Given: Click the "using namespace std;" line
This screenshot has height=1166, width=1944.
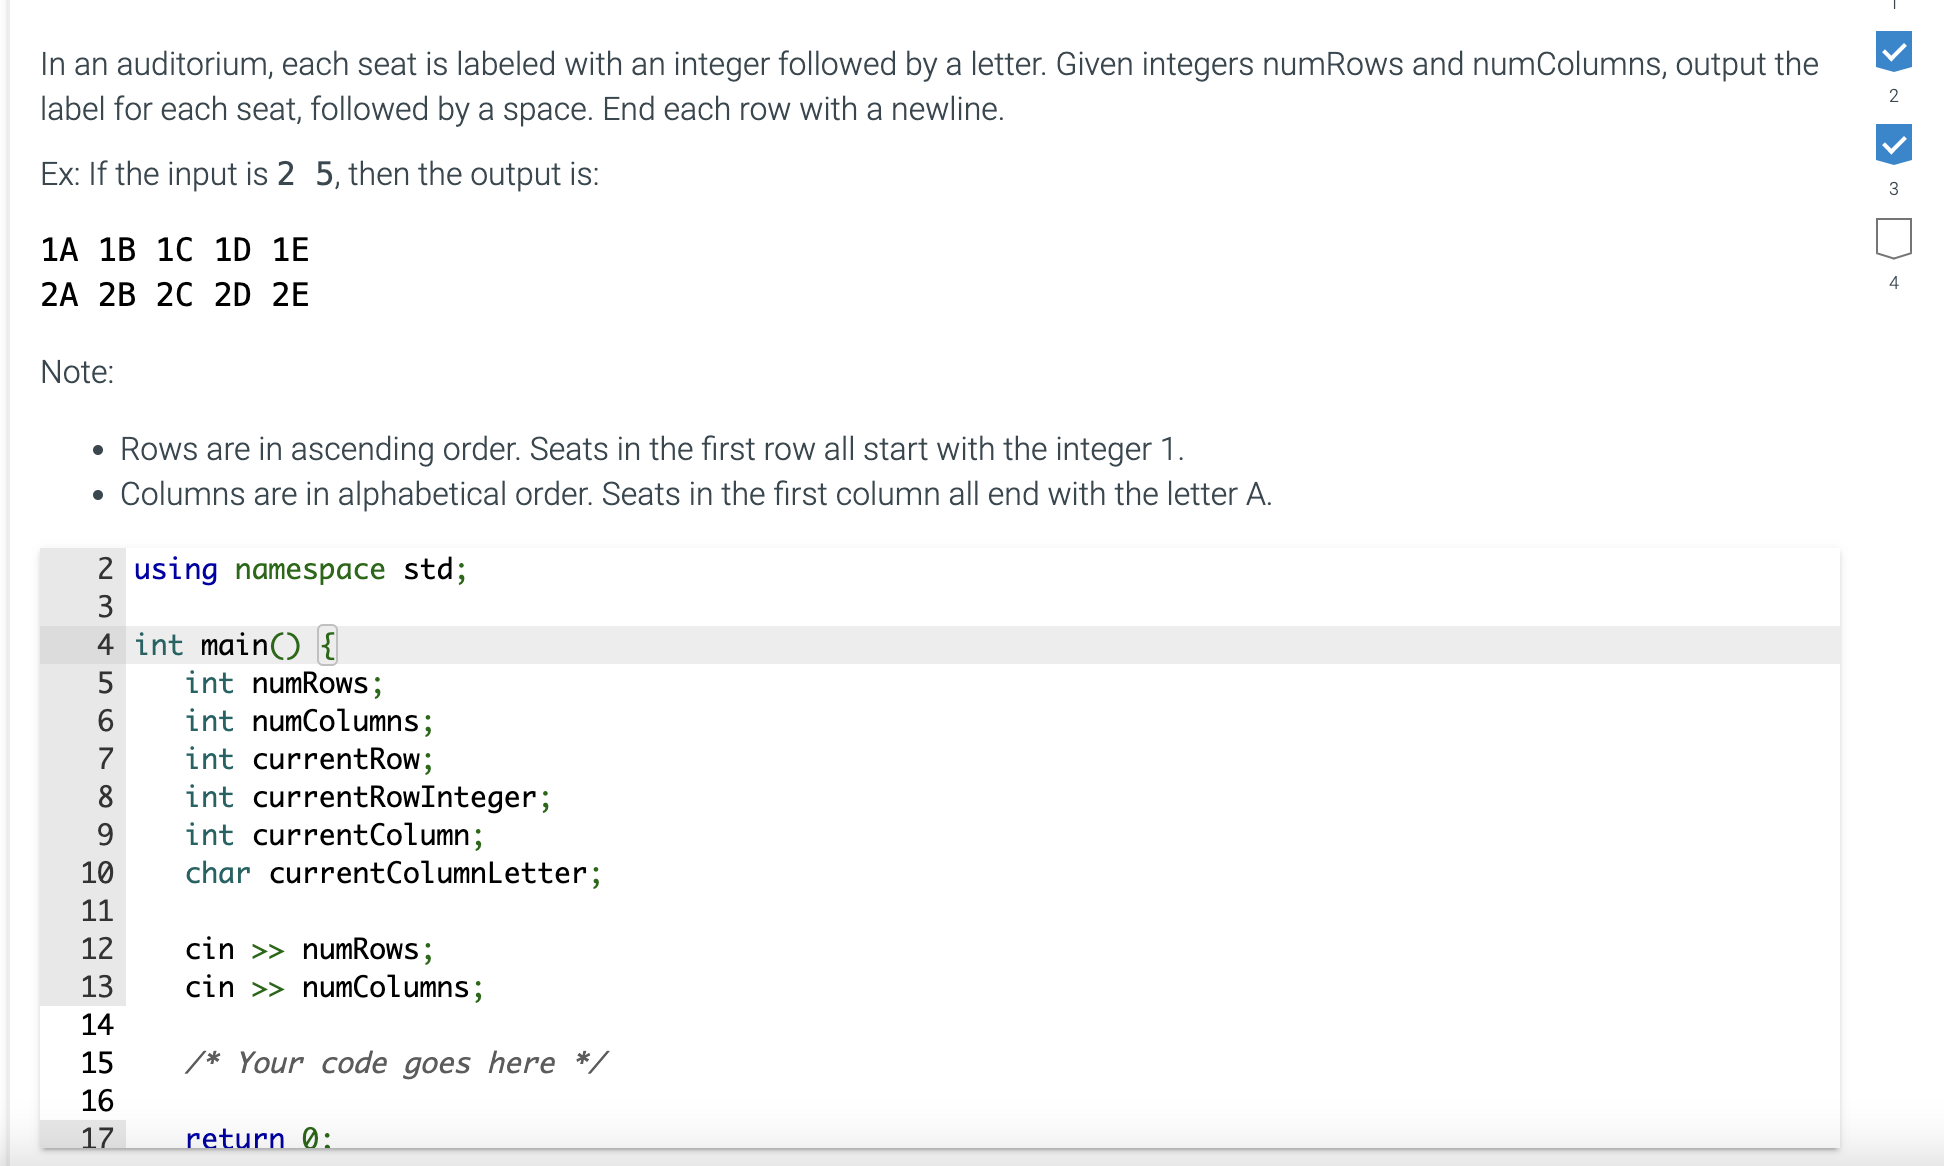Looking at the screenshot, I should tap(300, 569).
